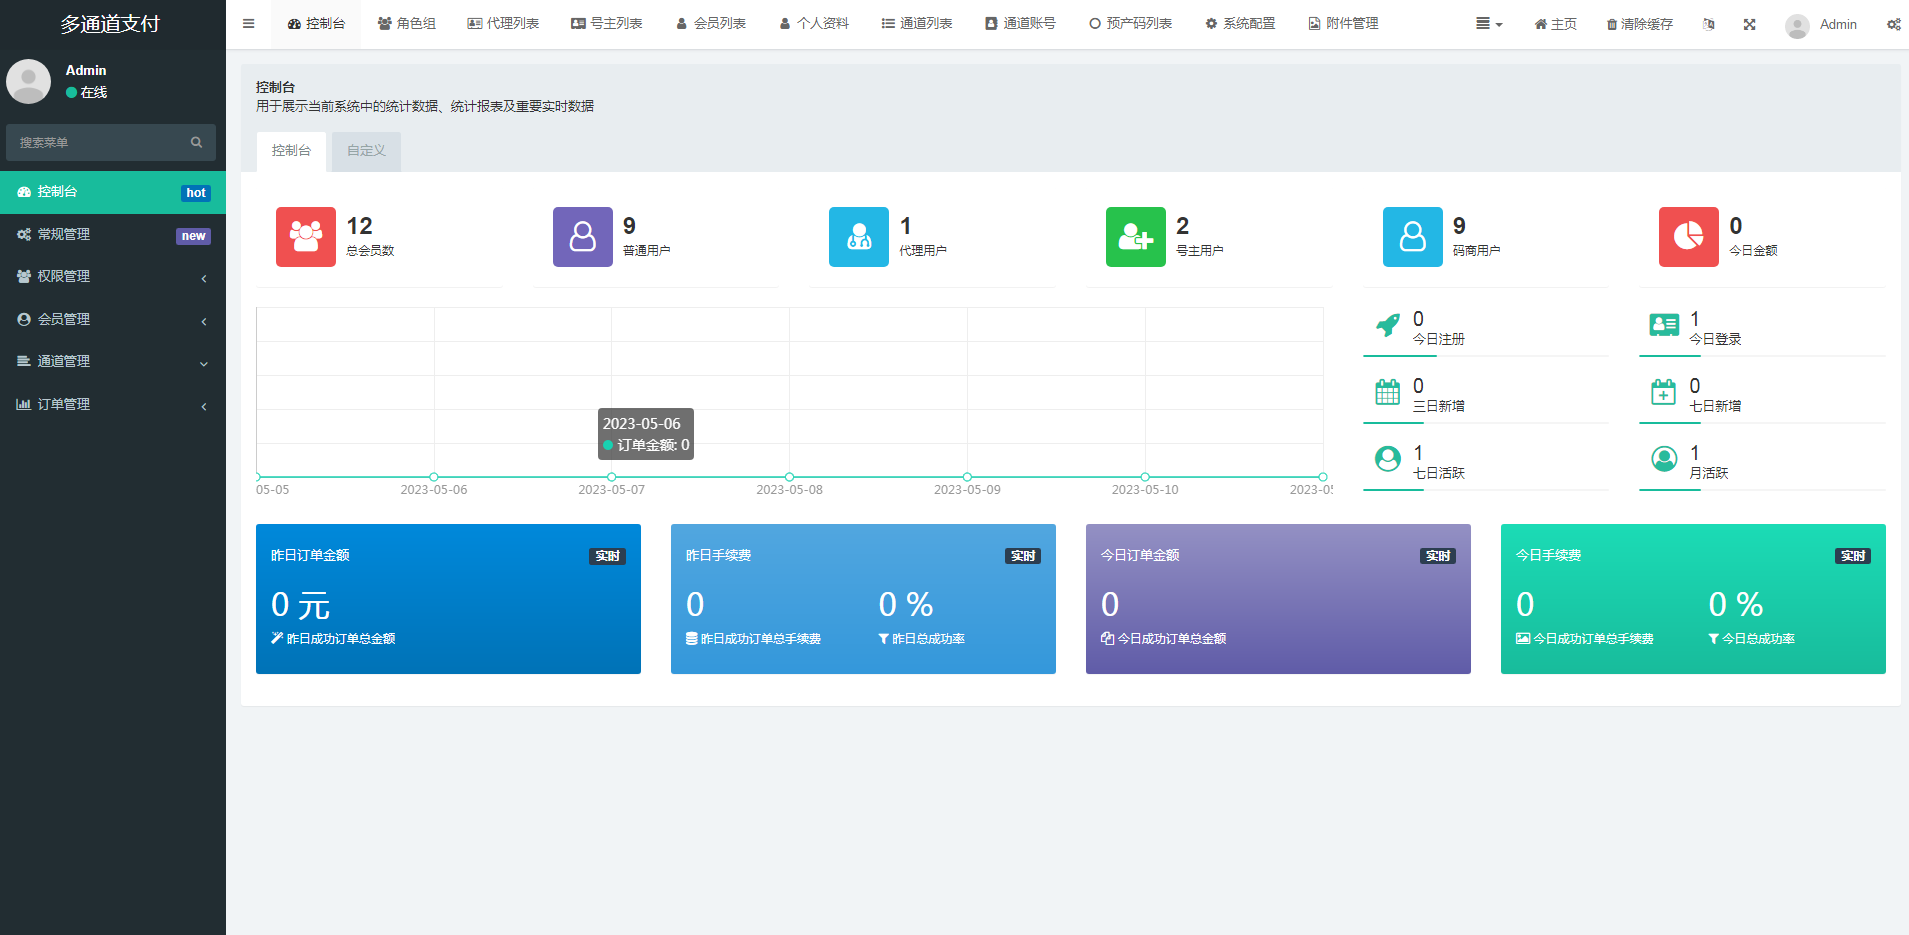Image resolution: width=1909 pixels, height=935 pixels.
Task: Click the rocket icon for today registrations
Action: point(1387,325)
